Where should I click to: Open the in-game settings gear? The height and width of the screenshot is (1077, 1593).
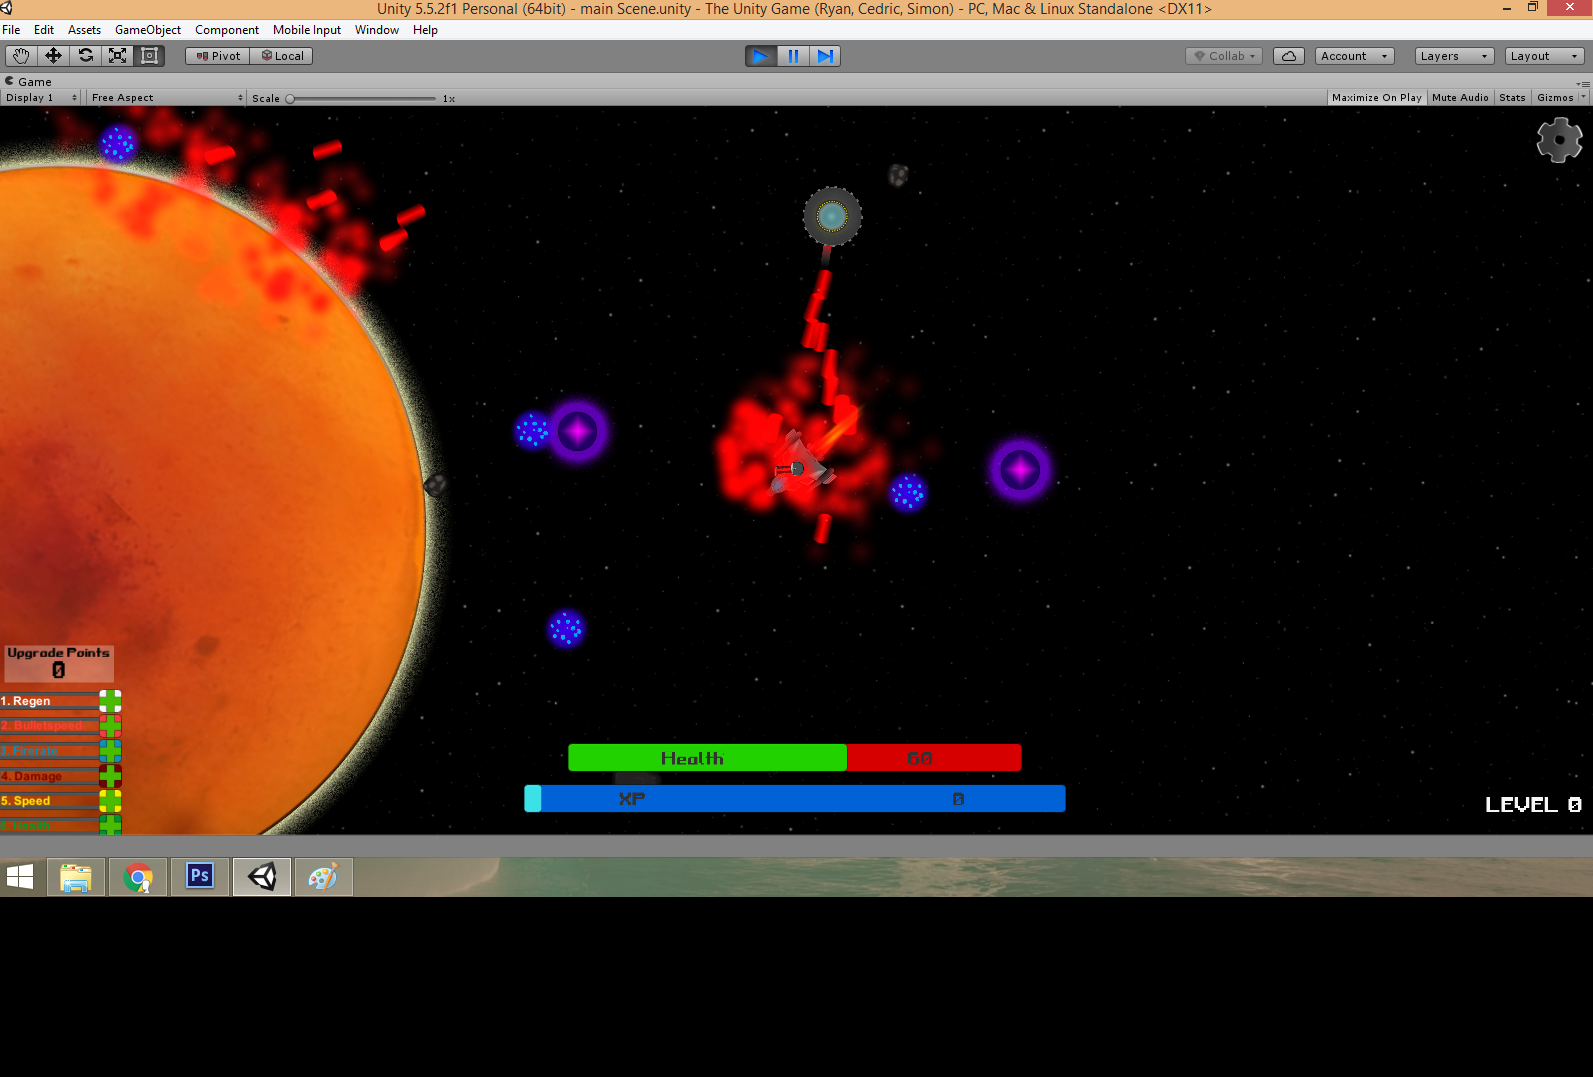pyautogui.click(x=1558, y=140)
